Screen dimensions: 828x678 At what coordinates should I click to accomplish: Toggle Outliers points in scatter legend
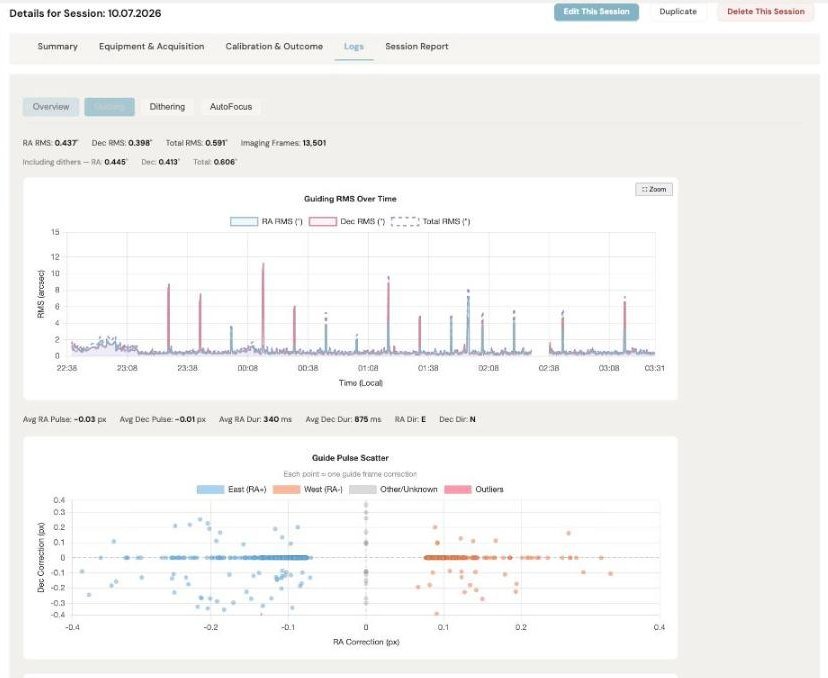(474, 489)
